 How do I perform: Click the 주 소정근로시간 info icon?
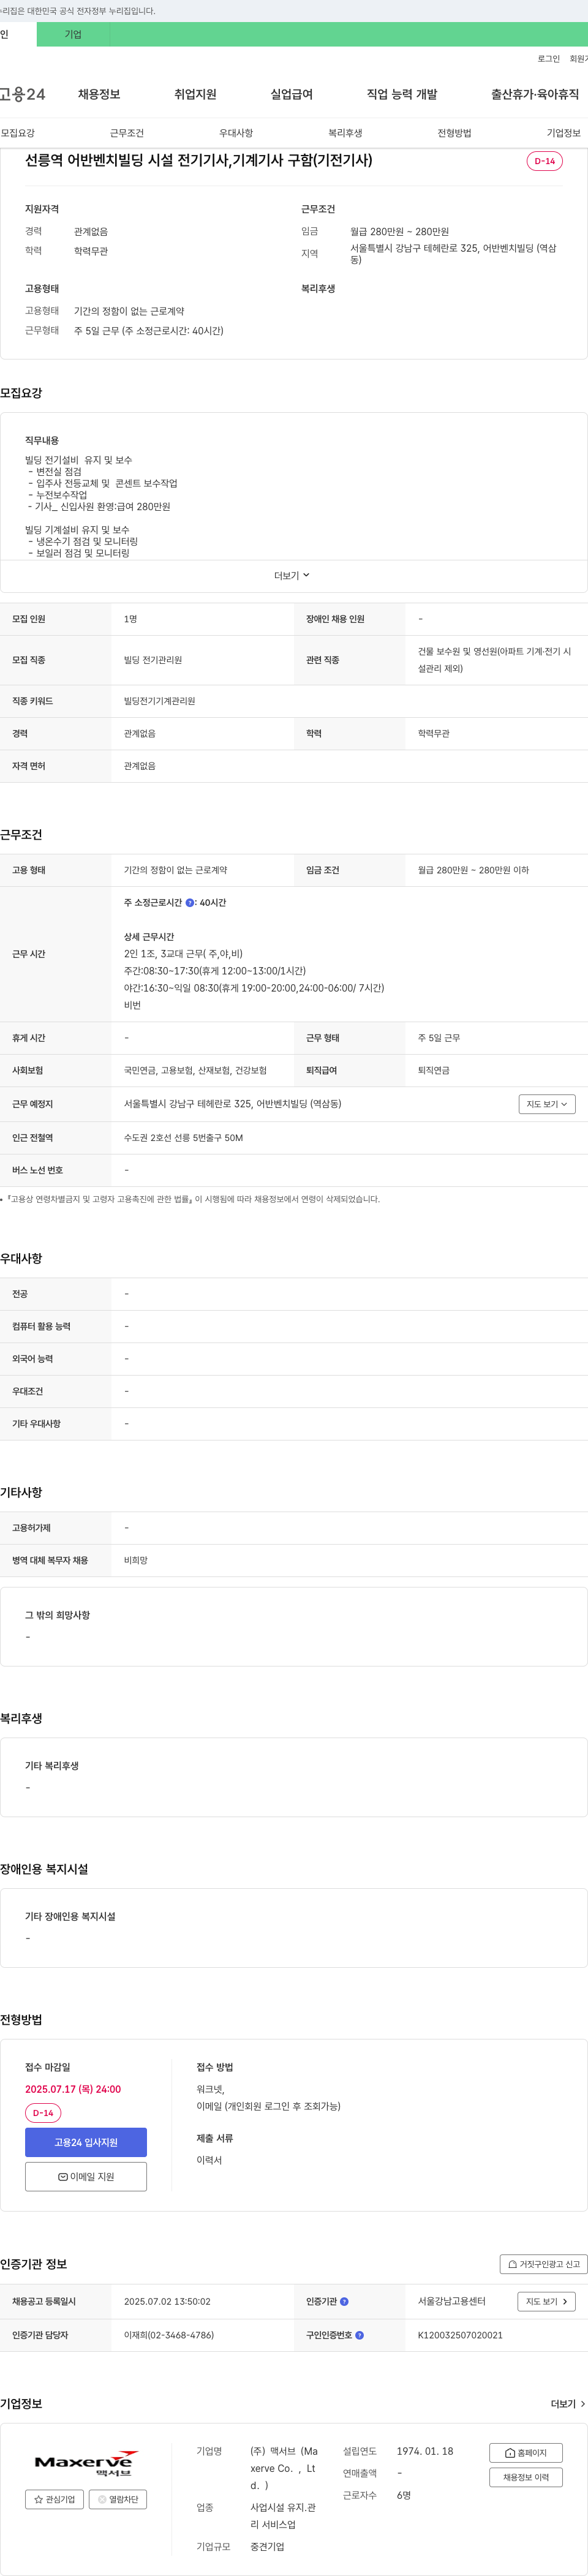(x=190, y=903)
